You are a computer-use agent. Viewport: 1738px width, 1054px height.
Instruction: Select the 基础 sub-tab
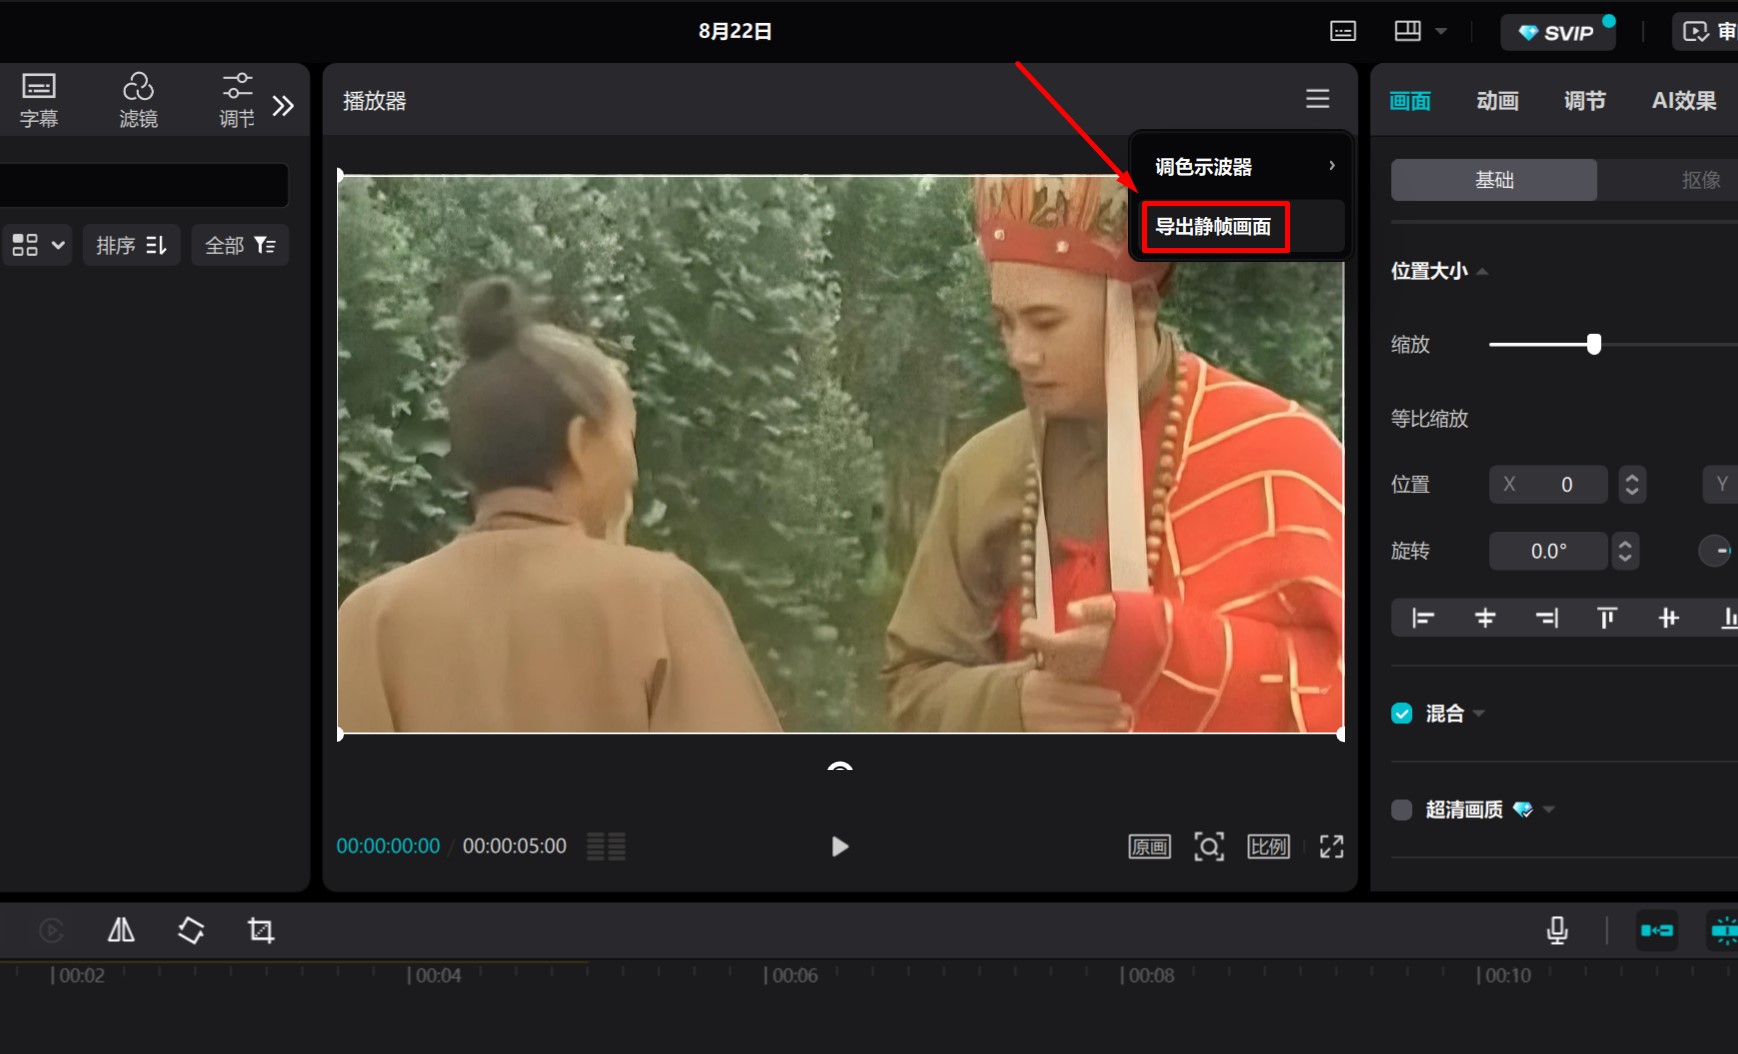coord(1494,180)
